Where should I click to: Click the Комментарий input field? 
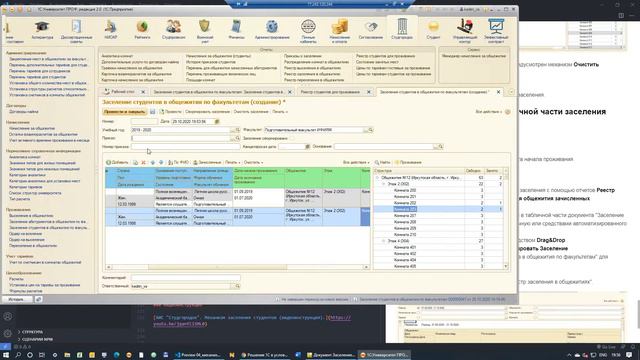[185, 278]
